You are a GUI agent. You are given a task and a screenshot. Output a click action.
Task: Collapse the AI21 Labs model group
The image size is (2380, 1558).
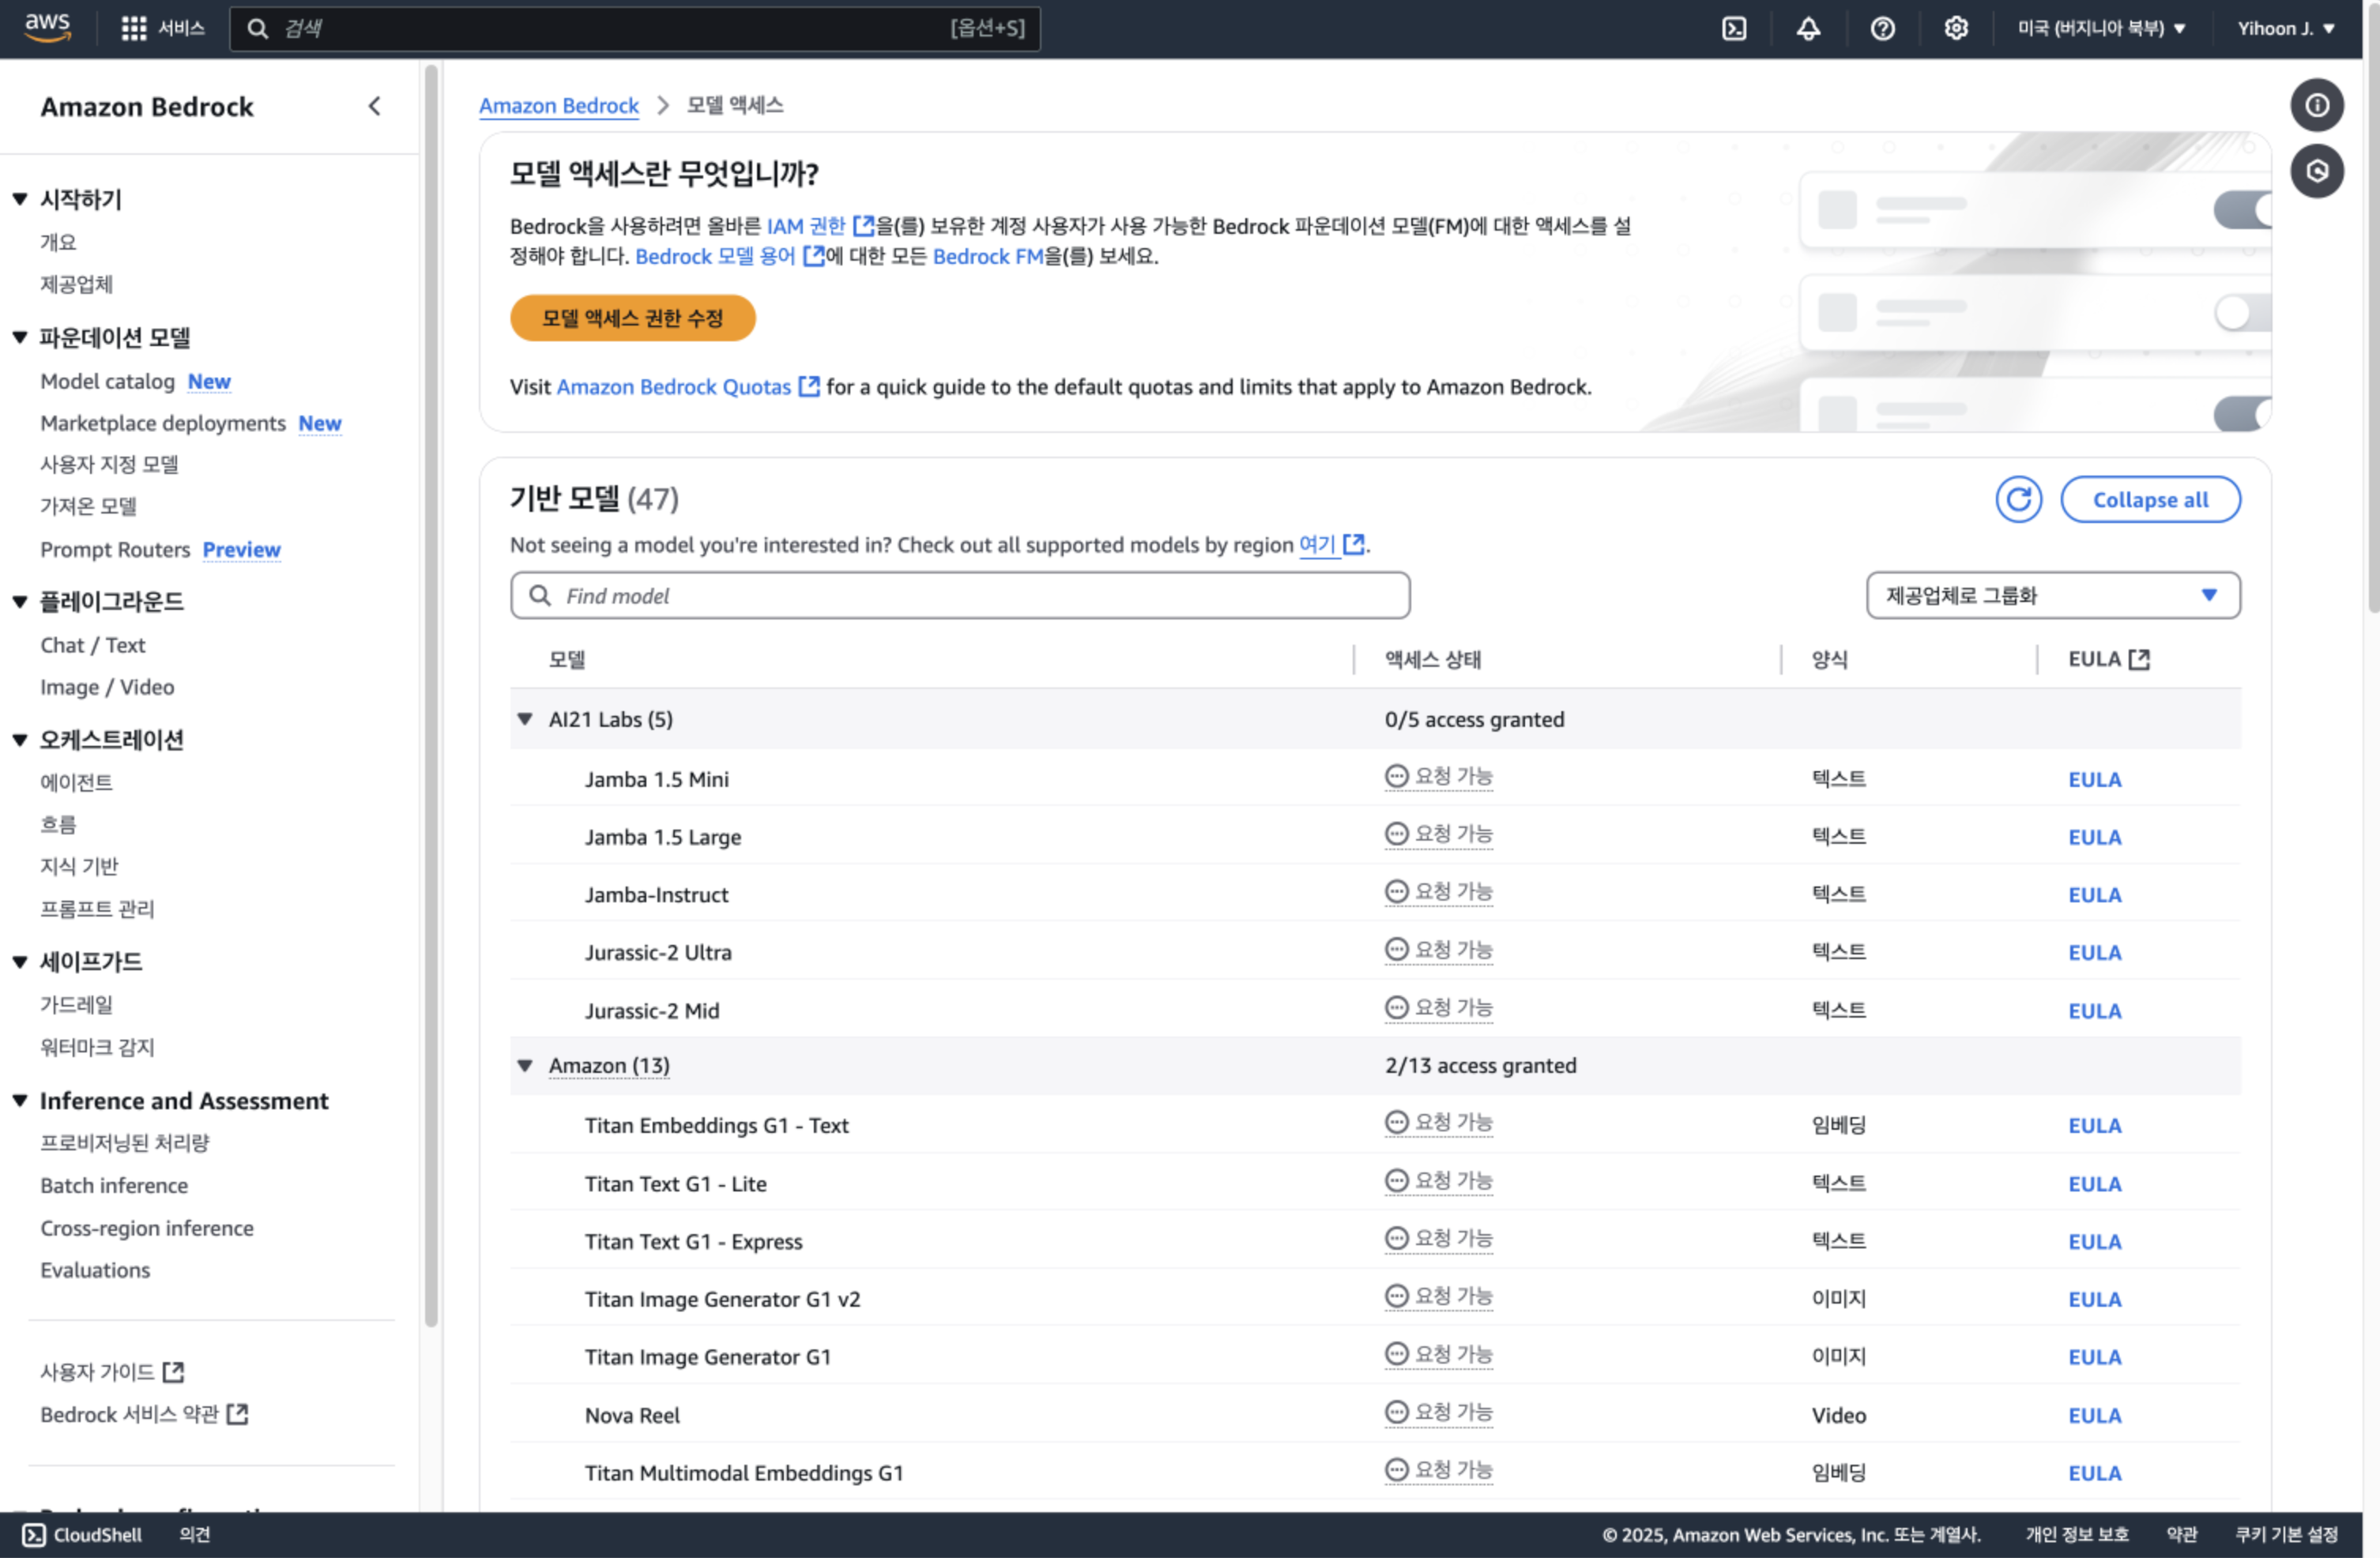(525, 719)
